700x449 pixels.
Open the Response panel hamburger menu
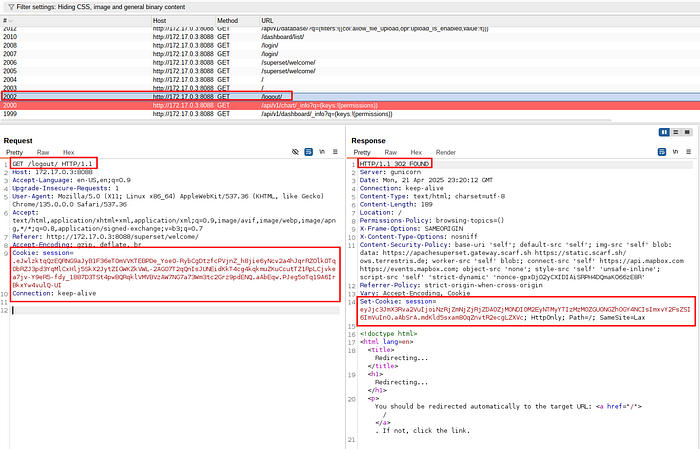(688, 152)
